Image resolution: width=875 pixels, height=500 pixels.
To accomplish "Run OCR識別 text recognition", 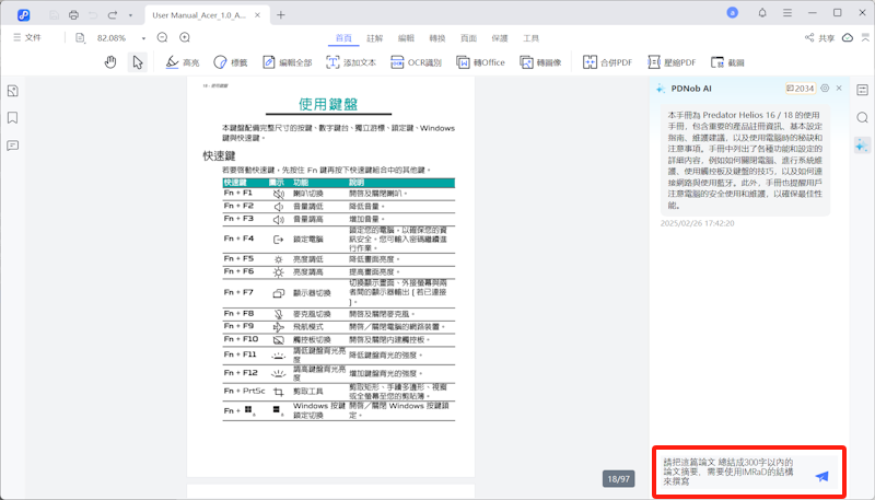I will pyautogui.click(x=416, y=62).
